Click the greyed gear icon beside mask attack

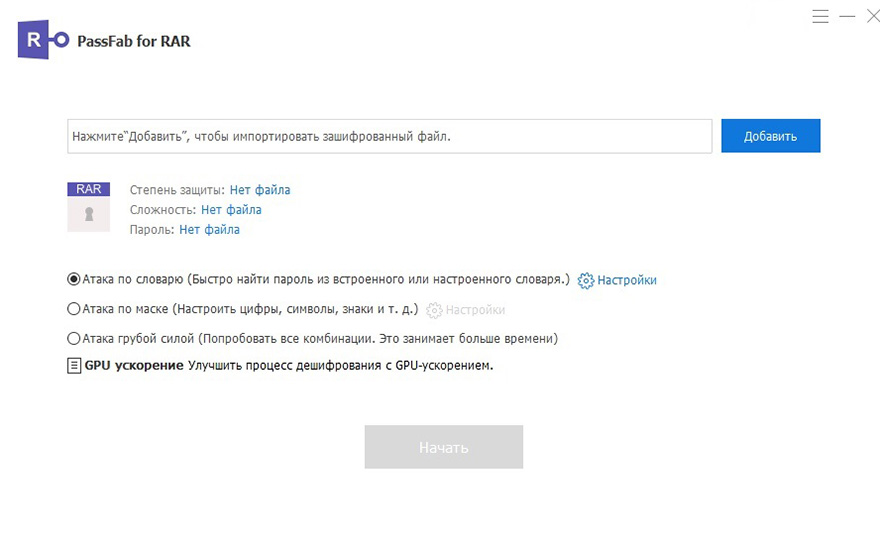(434, 310)
